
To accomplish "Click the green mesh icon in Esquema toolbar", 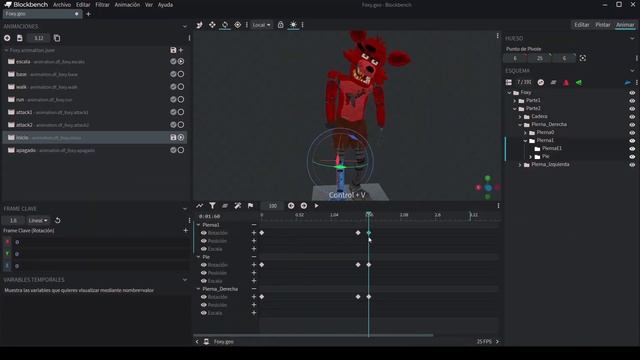I will pyautogui.click(x=578, y=82).
